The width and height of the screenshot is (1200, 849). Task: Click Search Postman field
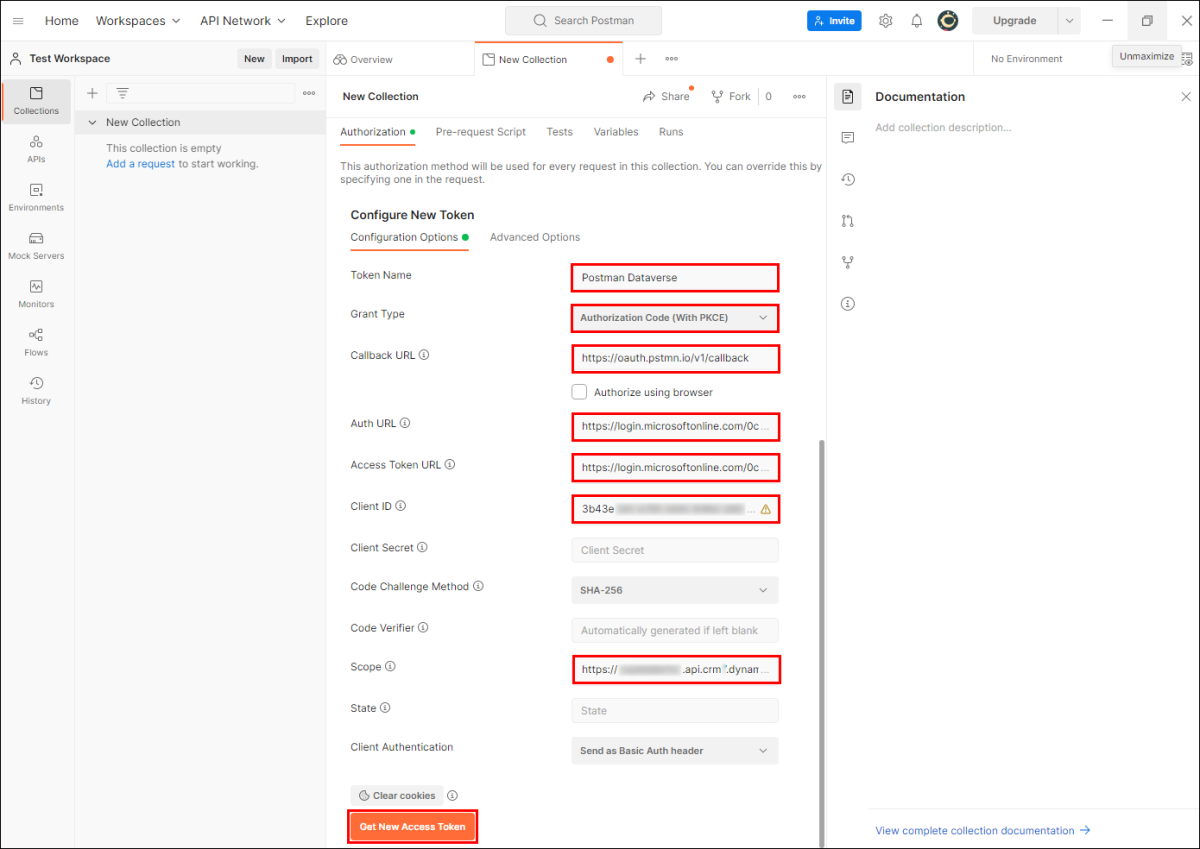point(583,21)
